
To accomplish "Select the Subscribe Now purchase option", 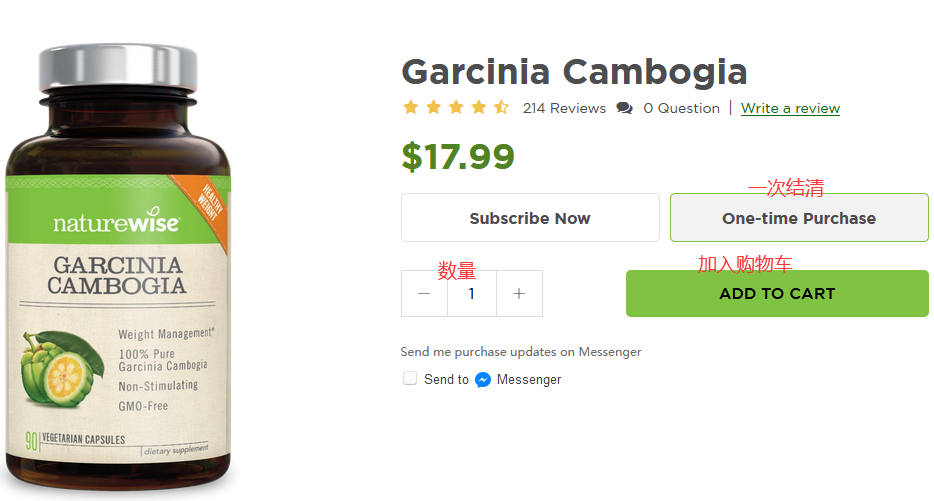I will coord(530,218).
